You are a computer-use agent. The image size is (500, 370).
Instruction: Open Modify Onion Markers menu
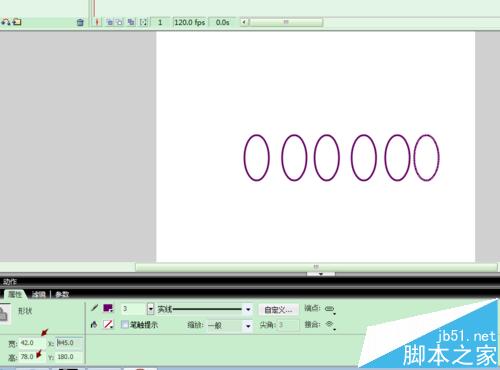143,22
